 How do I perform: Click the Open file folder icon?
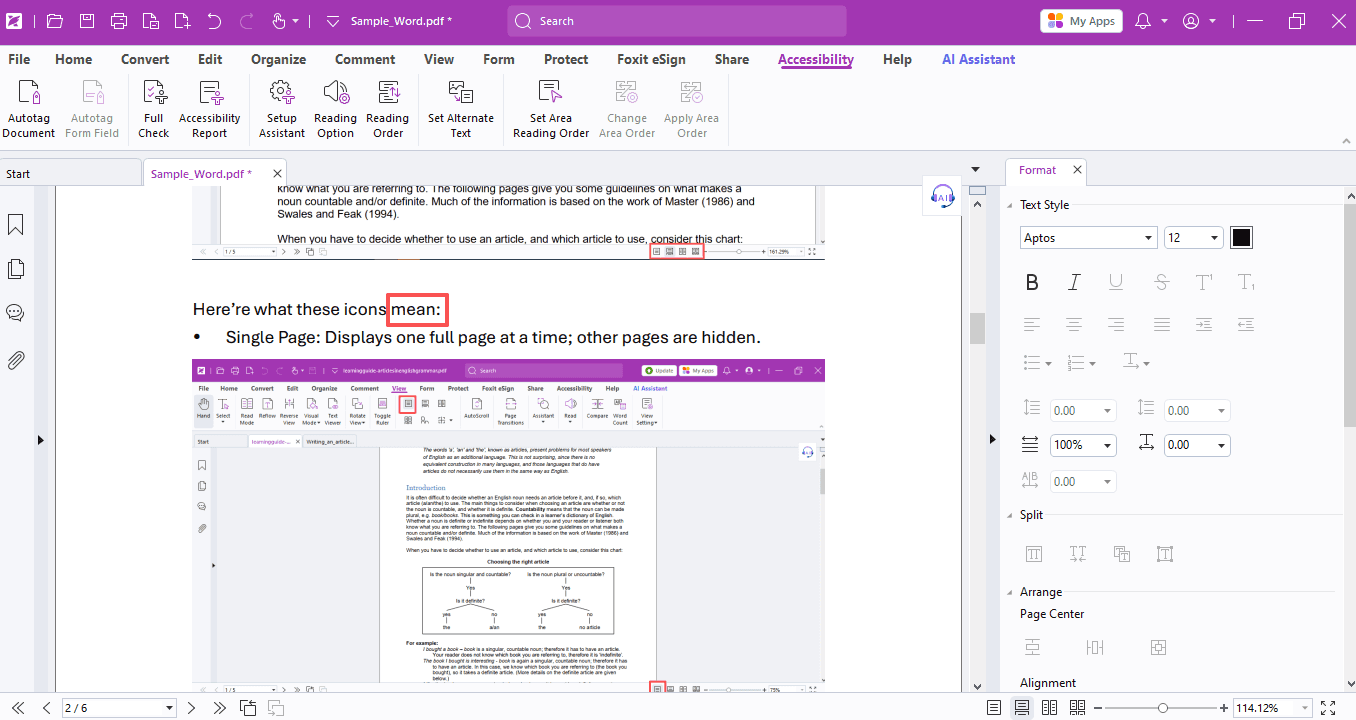coord(55,21)
